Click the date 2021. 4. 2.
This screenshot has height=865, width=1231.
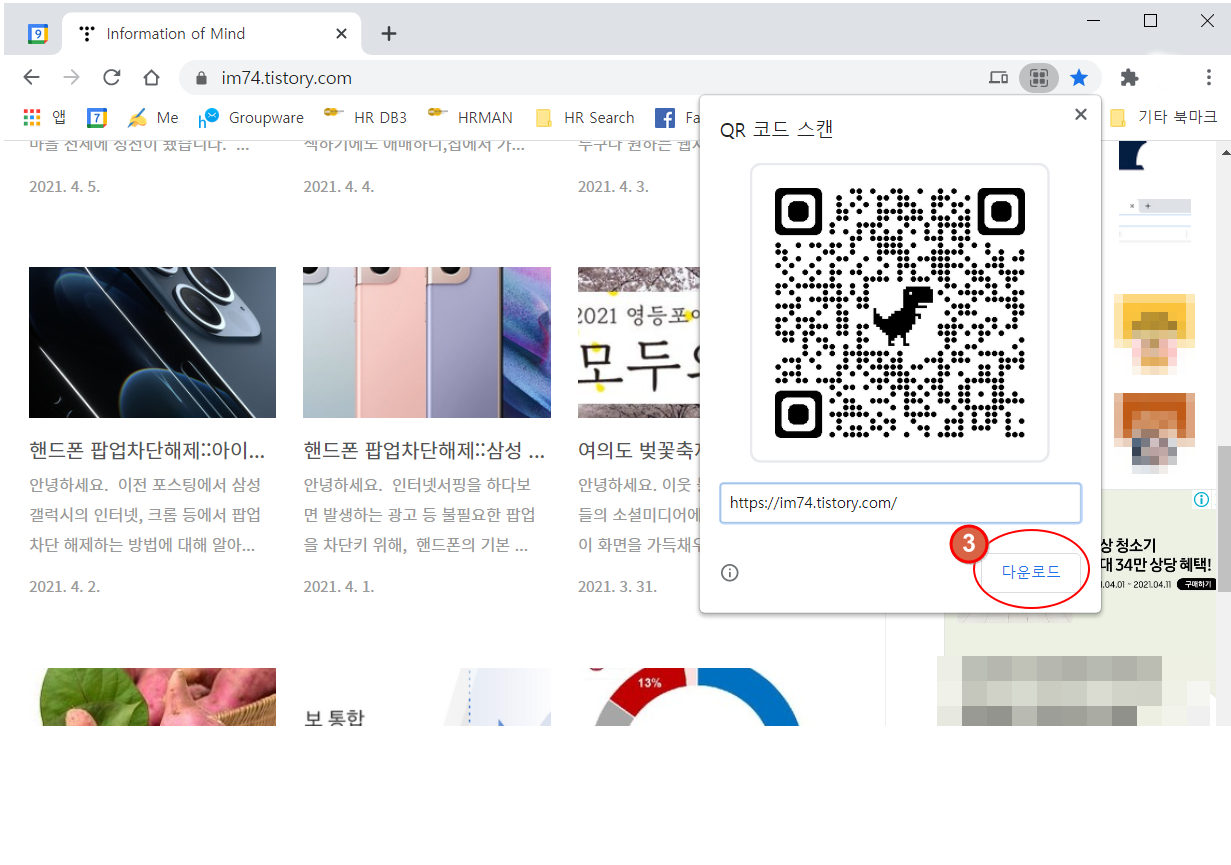(x=65, y=587)
